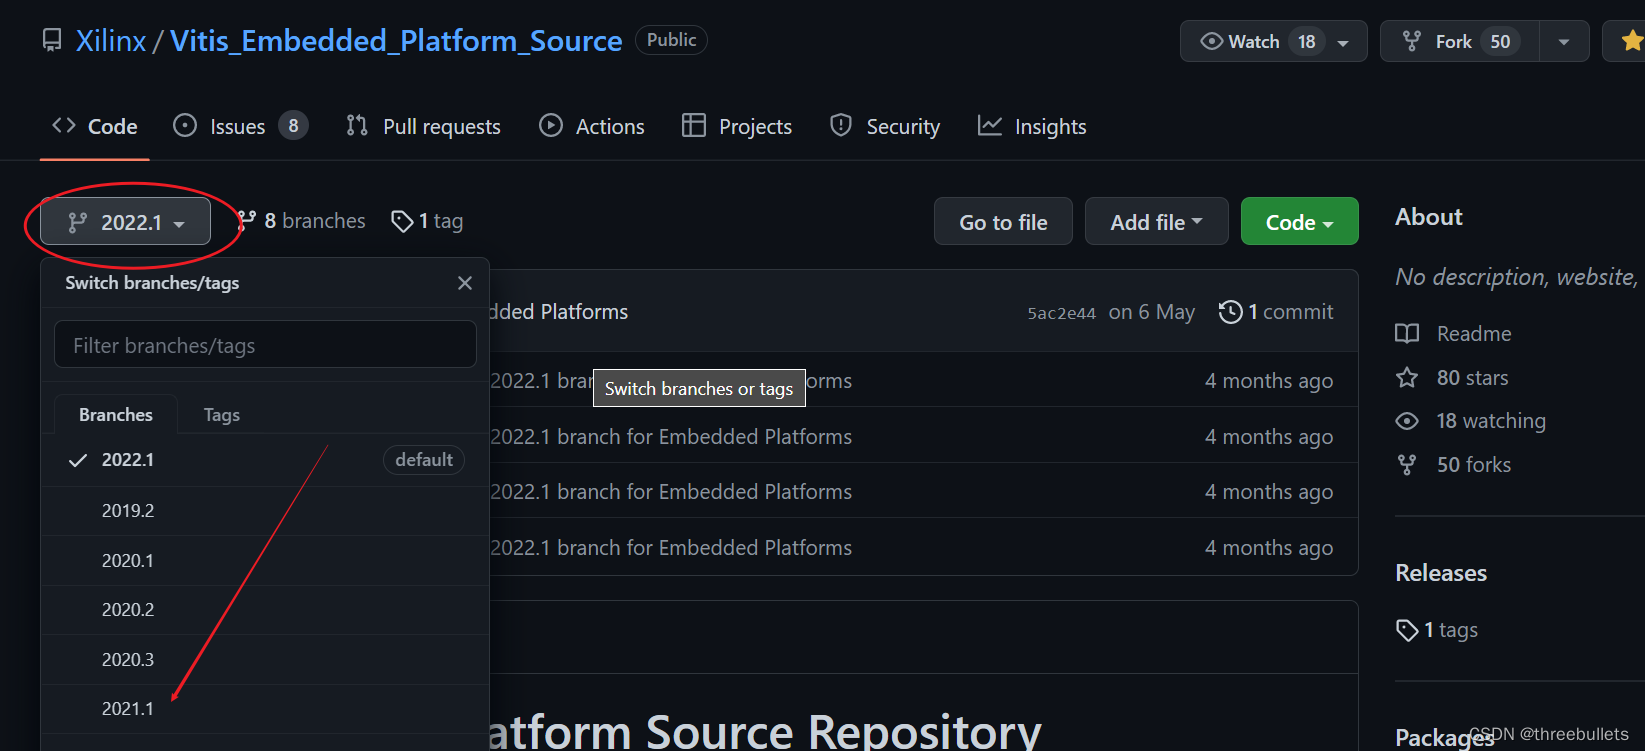The image size is (1645, 751).
Task: Click the Go to file button
Action: coord(1003,222)
